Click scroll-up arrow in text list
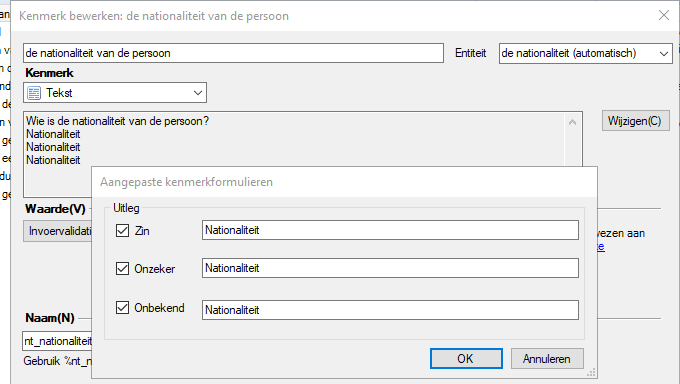Viewport: 680px width, 384px height. [x=572, y=122]
